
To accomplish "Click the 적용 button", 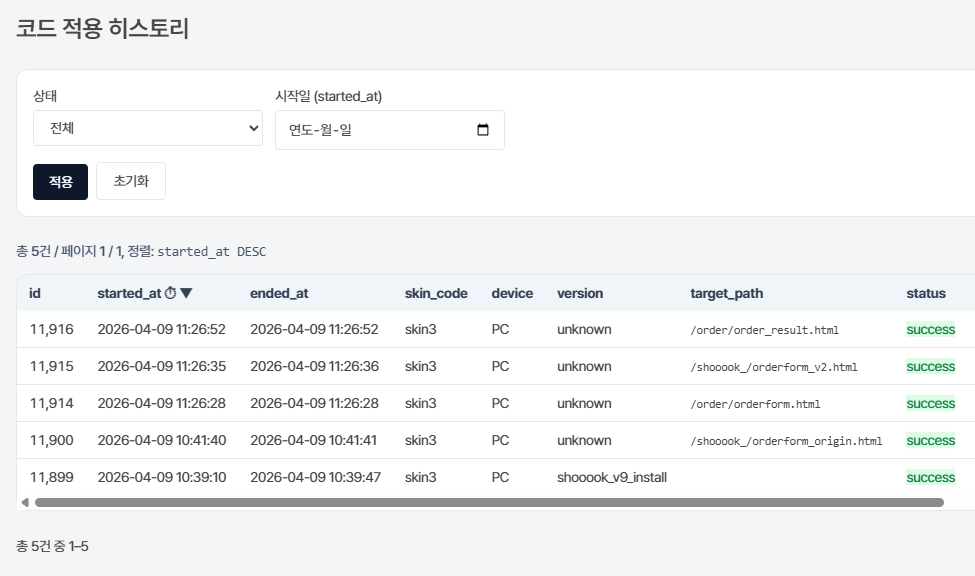I will coord(60,182).
